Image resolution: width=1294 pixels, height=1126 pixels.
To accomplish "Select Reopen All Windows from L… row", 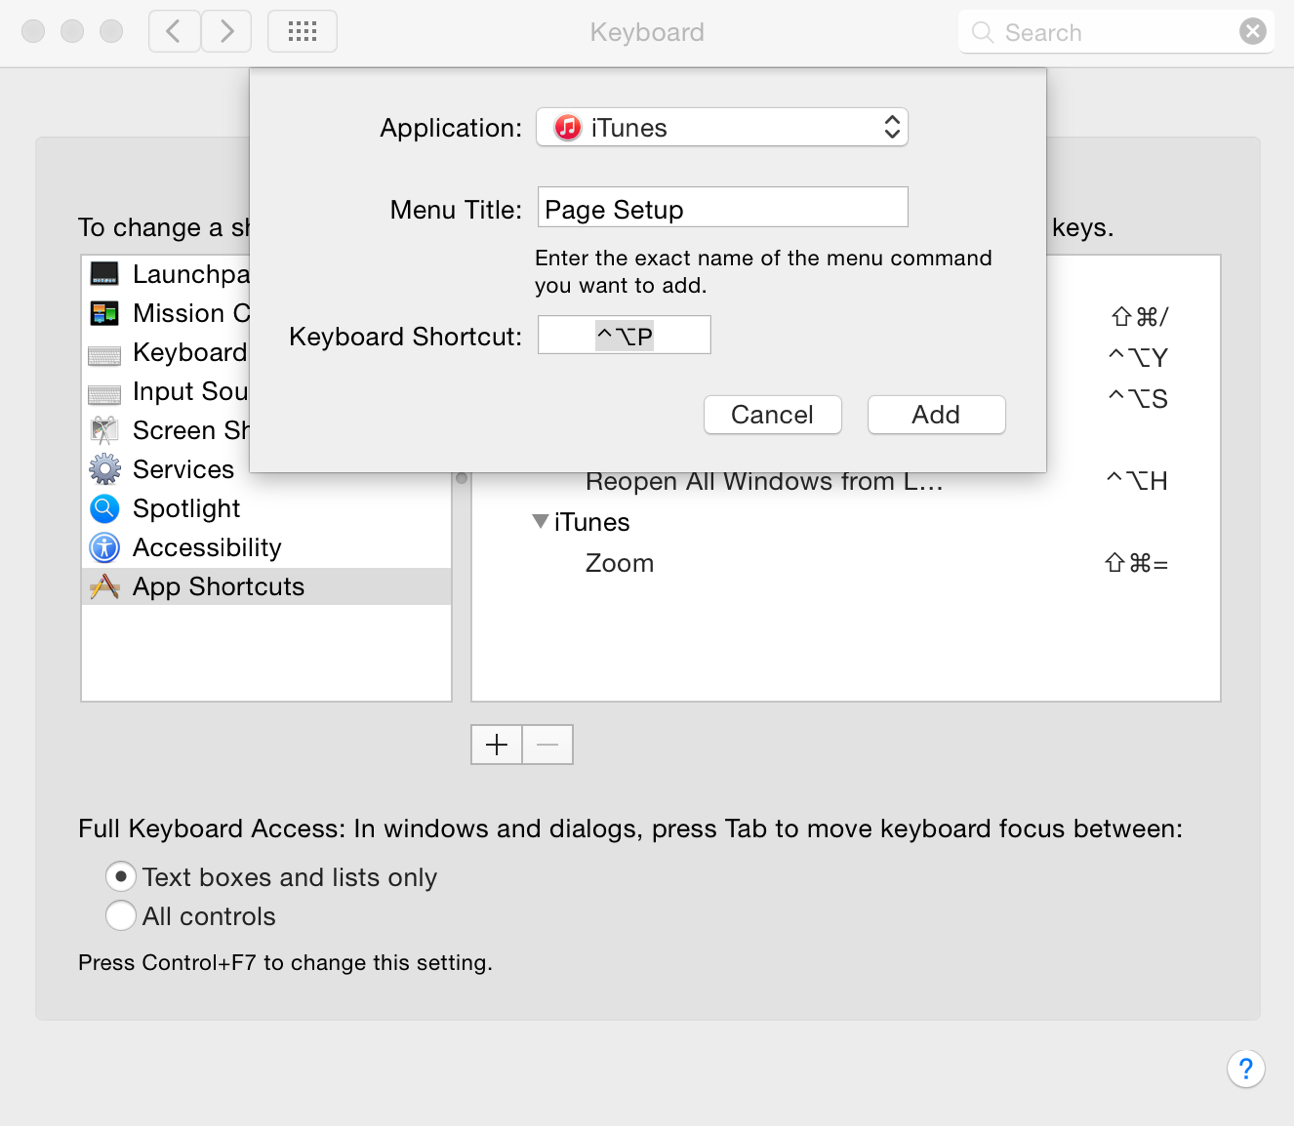I will 846,482.
